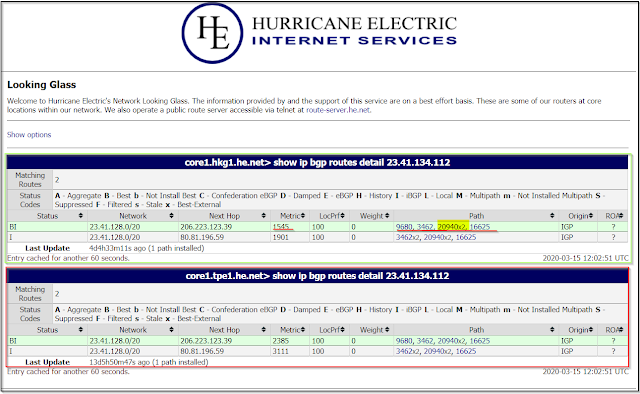Sort hkg1 table by LocPrf column

coord(329,216)
